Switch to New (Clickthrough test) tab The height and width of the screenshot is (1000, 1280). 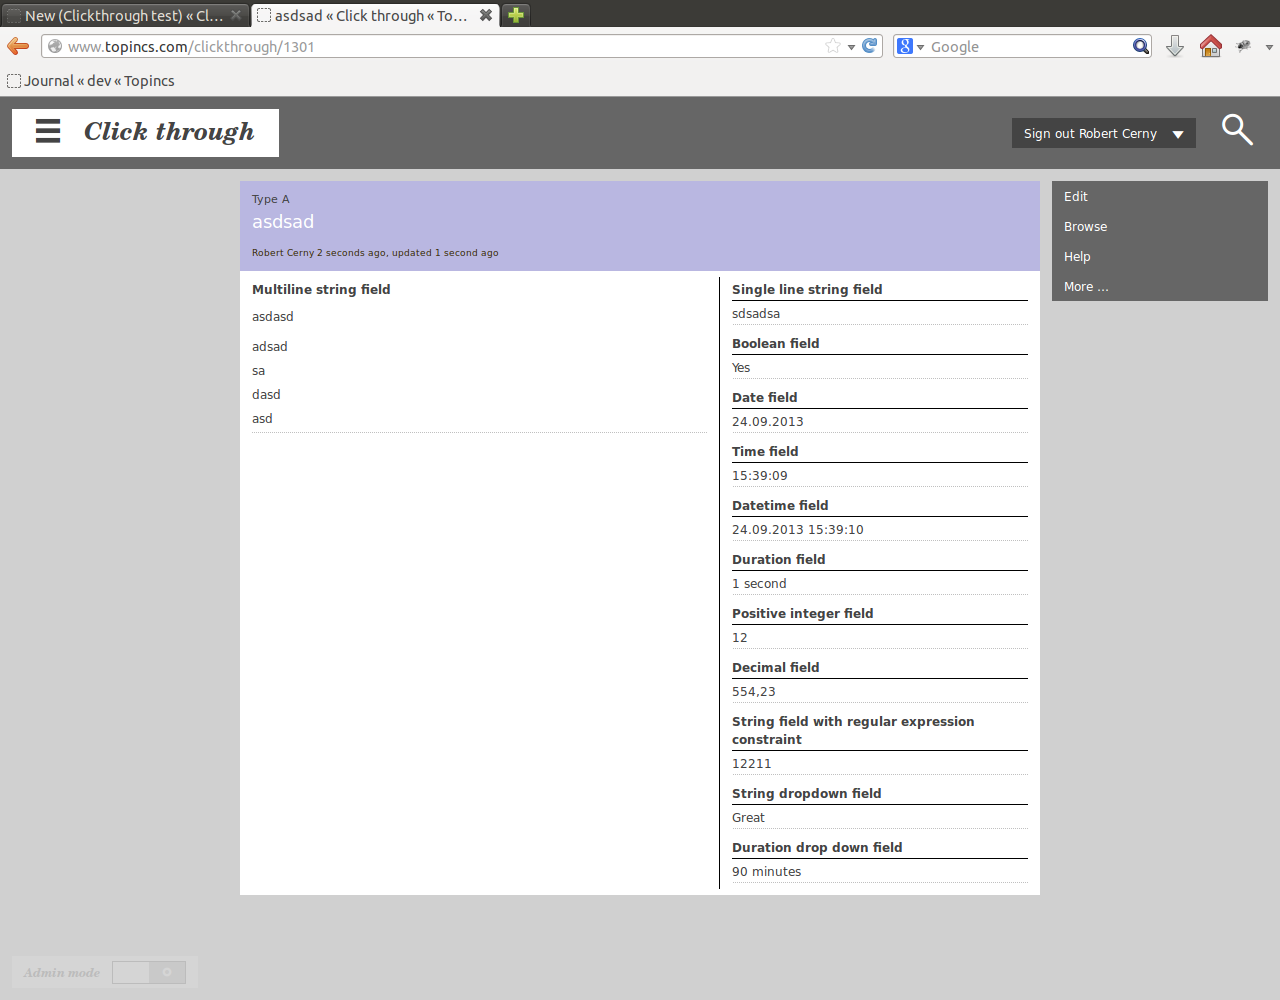(122, 15)
